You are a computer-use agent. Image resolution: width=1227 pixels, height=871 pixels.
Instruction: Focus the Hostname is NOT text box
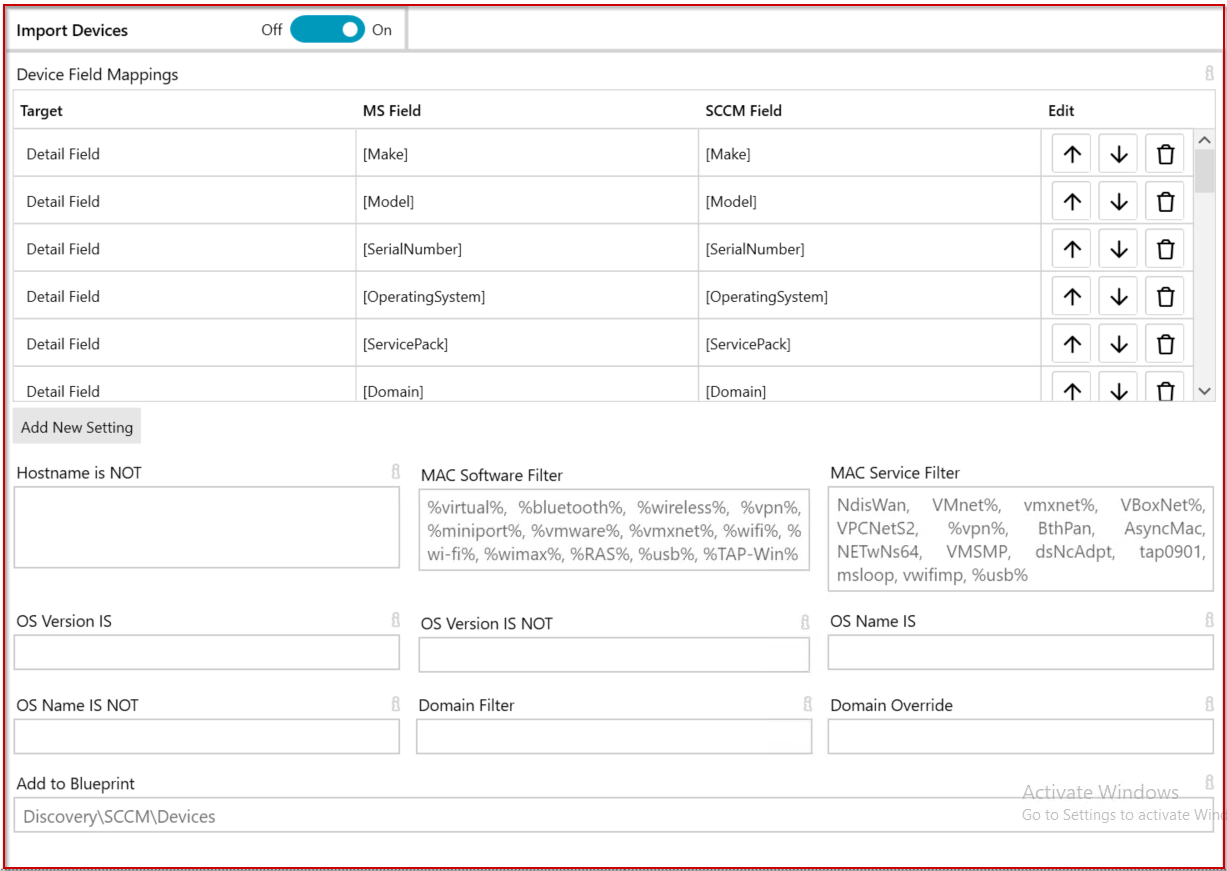click(x=207, y=528)
